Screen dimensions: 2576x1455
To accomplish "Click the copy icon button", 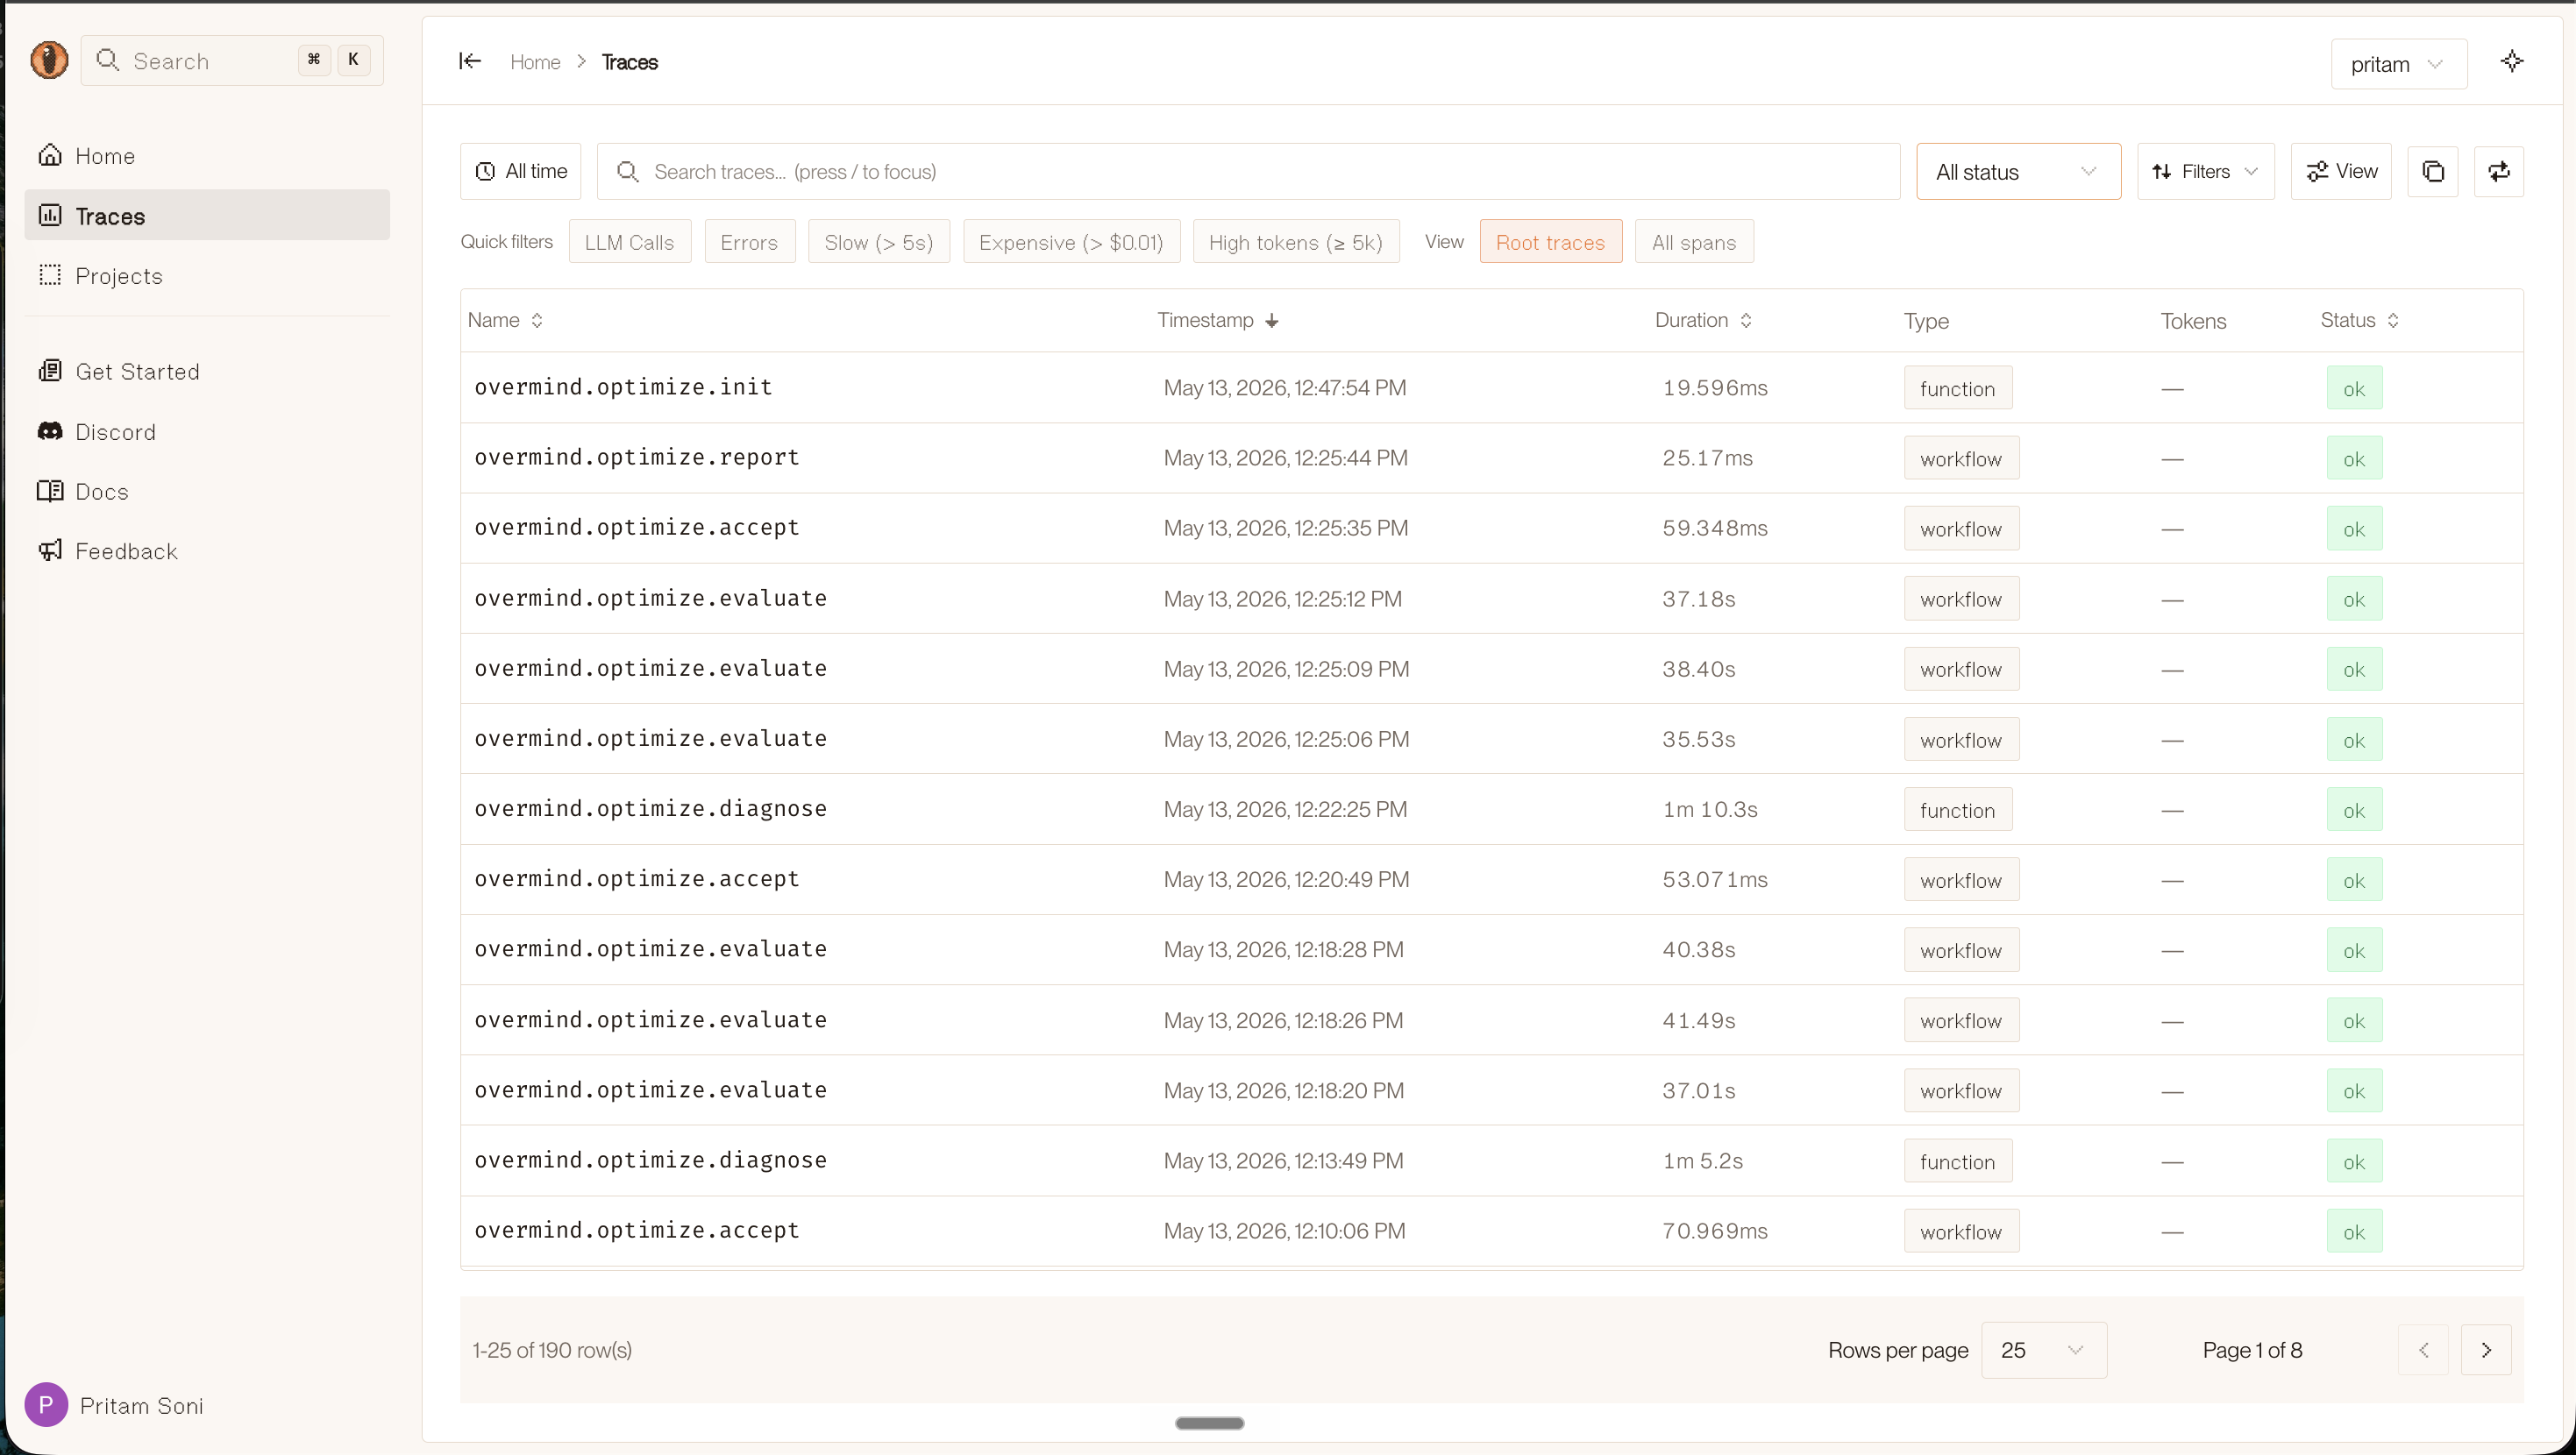I will click(x=2433, y=171).
